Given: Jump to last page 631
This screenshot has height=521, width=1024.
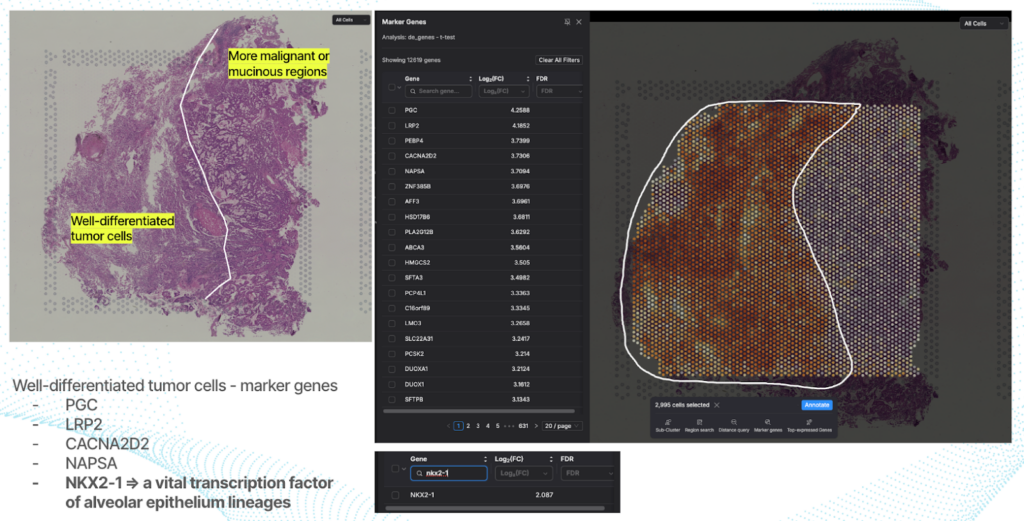Looking at the screenshot, I should click(x=523, y=426).
